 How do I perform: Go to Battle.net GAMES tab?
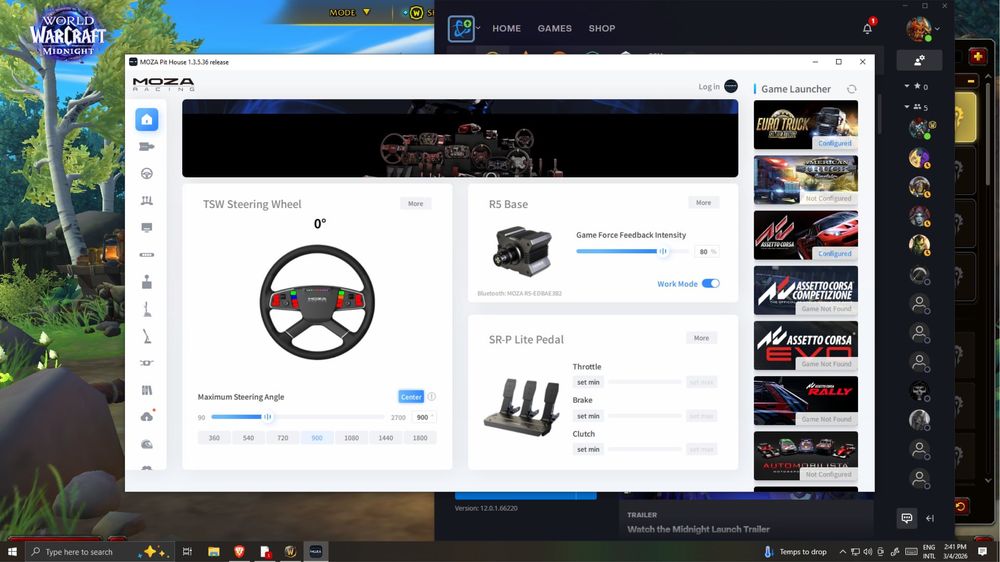(x=554, y=29)
